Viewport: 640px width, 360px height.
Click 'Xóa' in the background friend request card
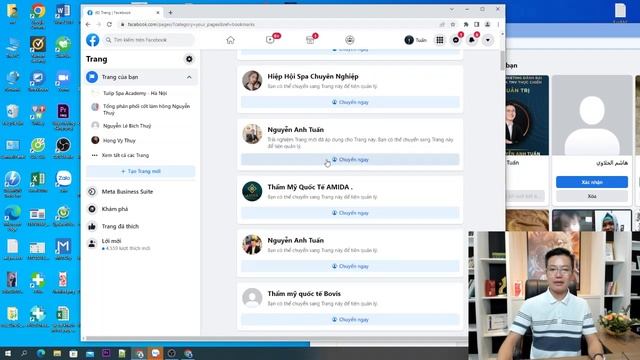[591, 196]
